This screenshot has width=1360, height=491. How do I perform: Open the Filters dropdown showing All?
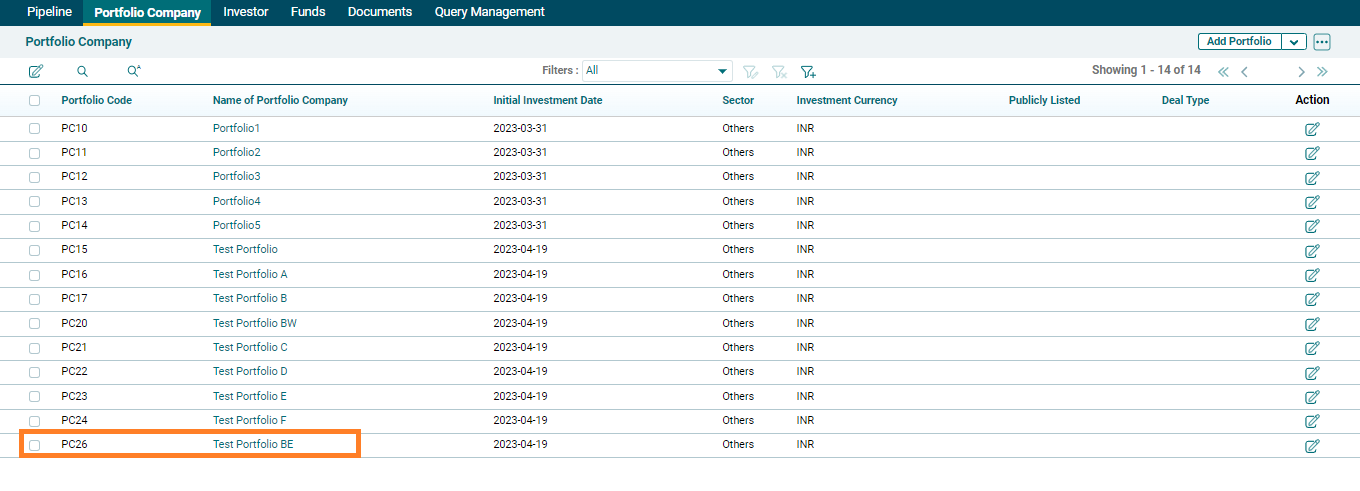click(x=657, y=71)
